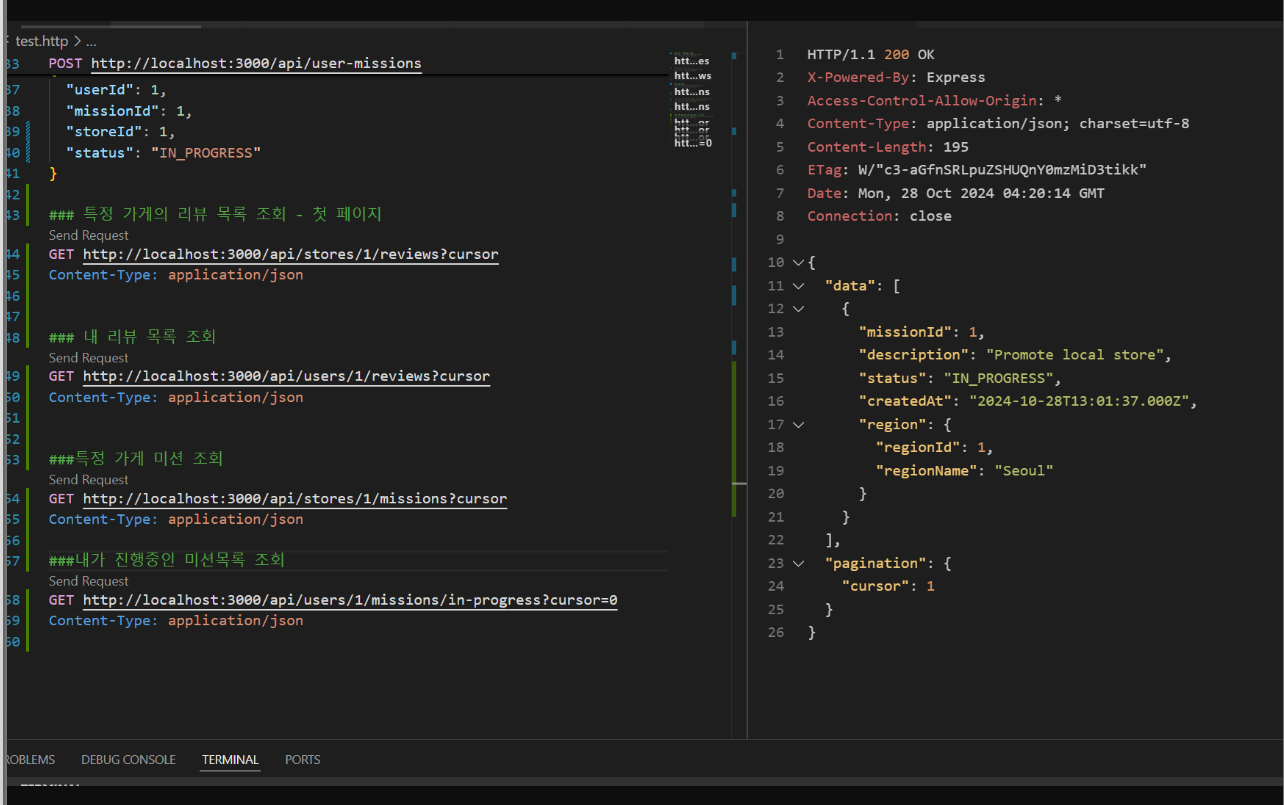The height and width of the screenshot is (805, 1284).
Task: Send Request for stores/1/reviews GET
Action: point(89,235)
